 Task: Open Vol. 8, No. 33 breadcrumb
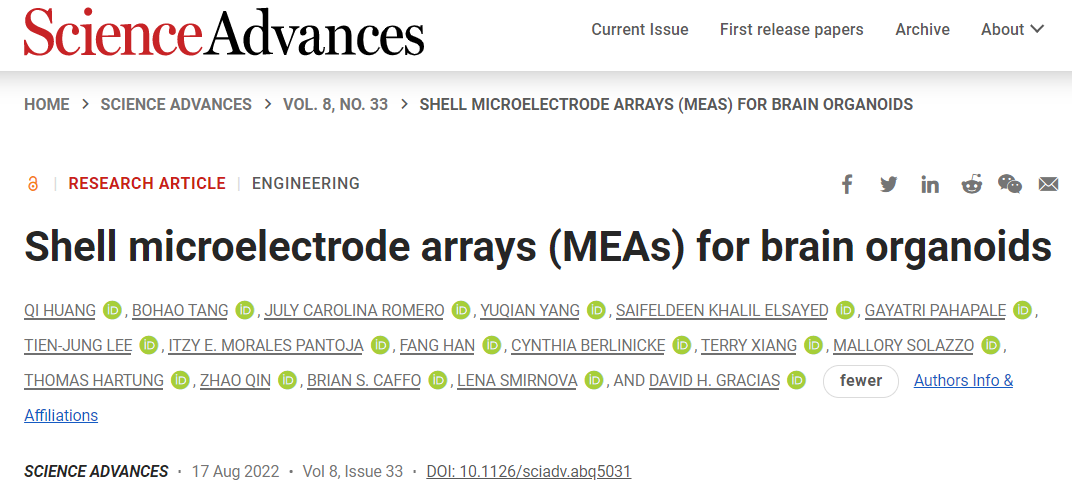pos(336,105)
